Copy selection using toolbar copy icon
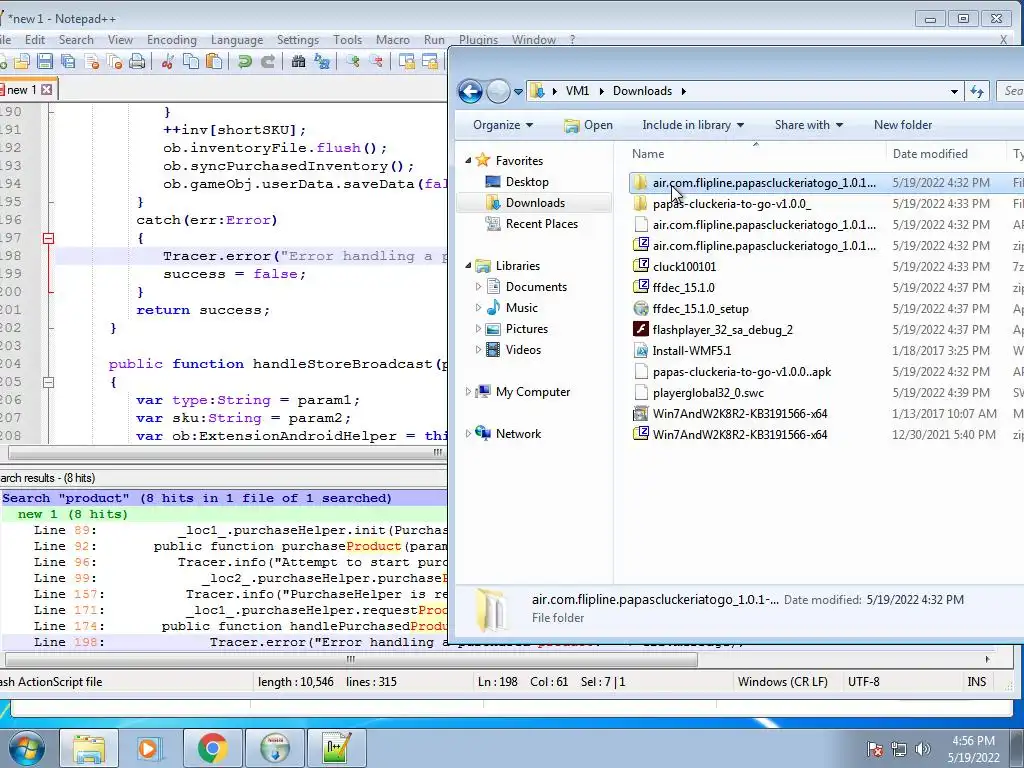Viewport: 1024px width, 768px height. point(191,62)
